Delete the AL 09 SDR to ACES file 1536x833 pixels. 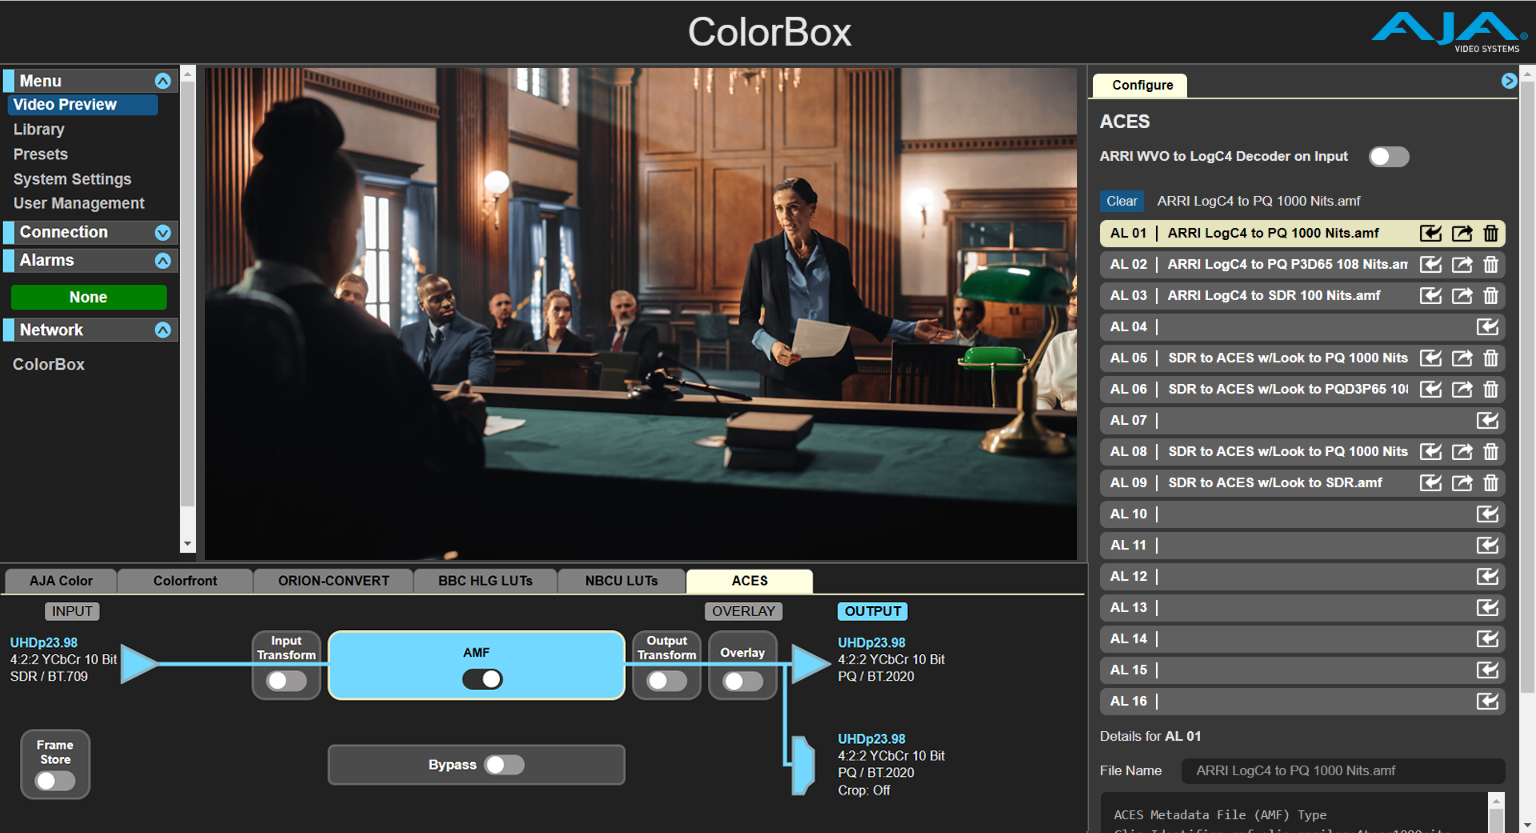1491,482
